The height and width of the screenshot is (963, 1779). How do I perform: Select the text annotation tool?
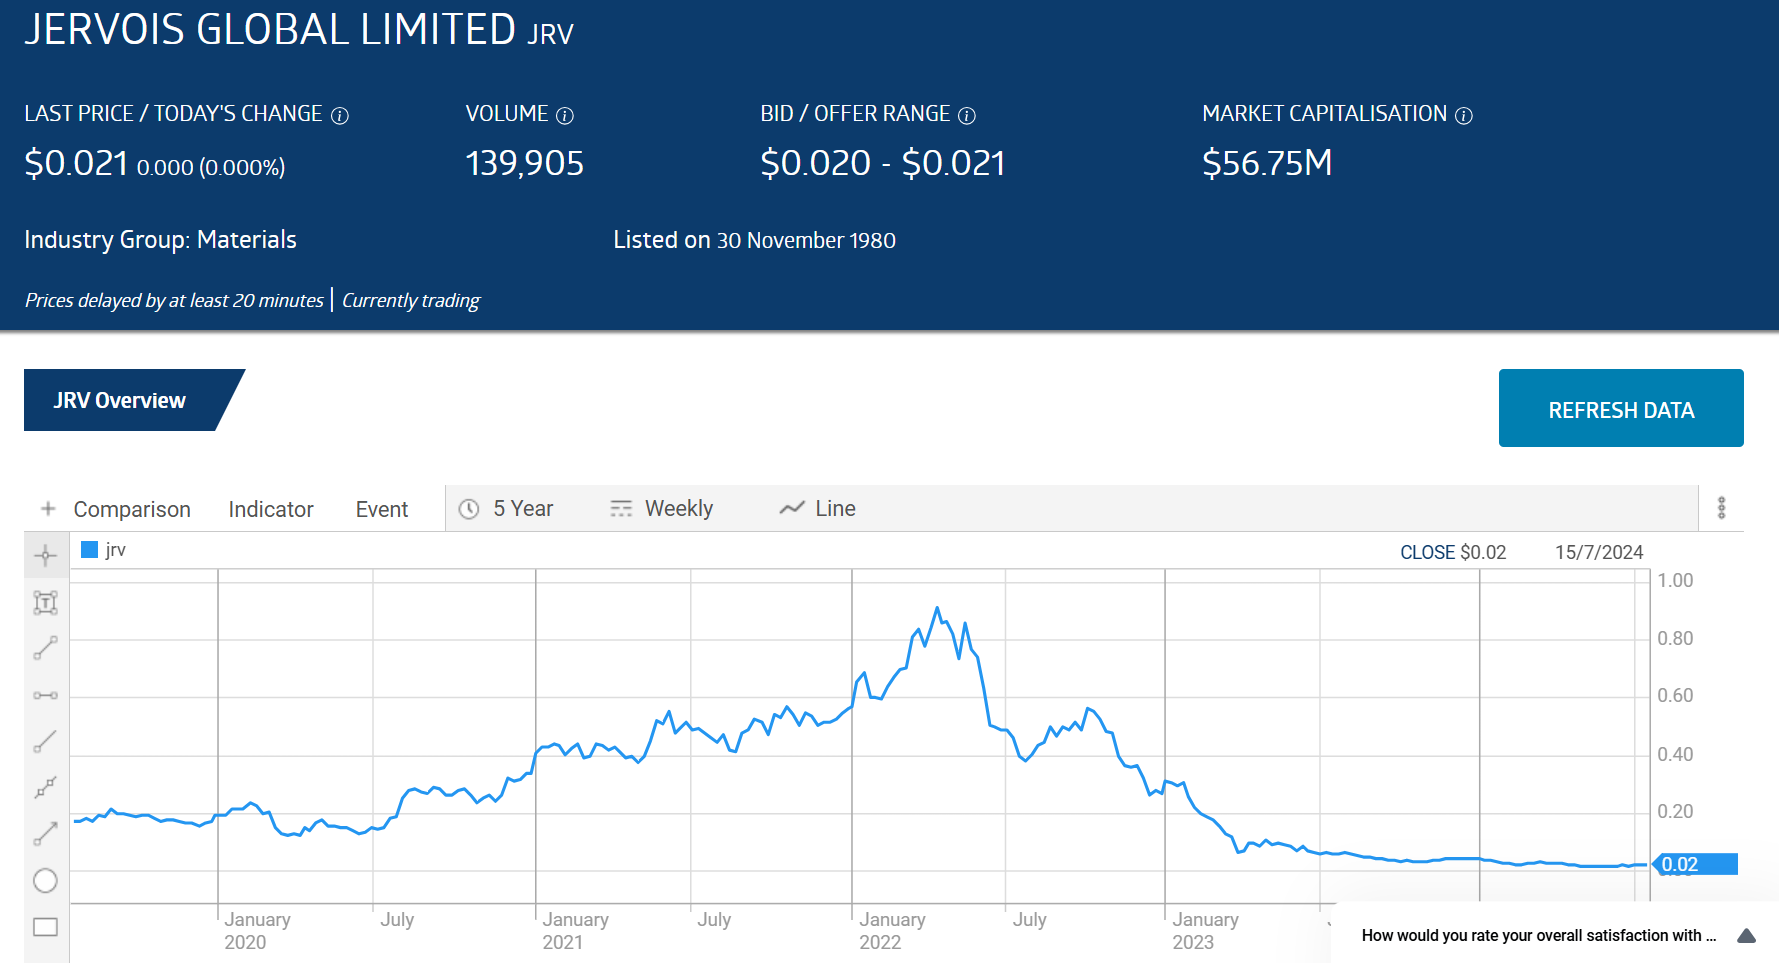coord(45,602)
